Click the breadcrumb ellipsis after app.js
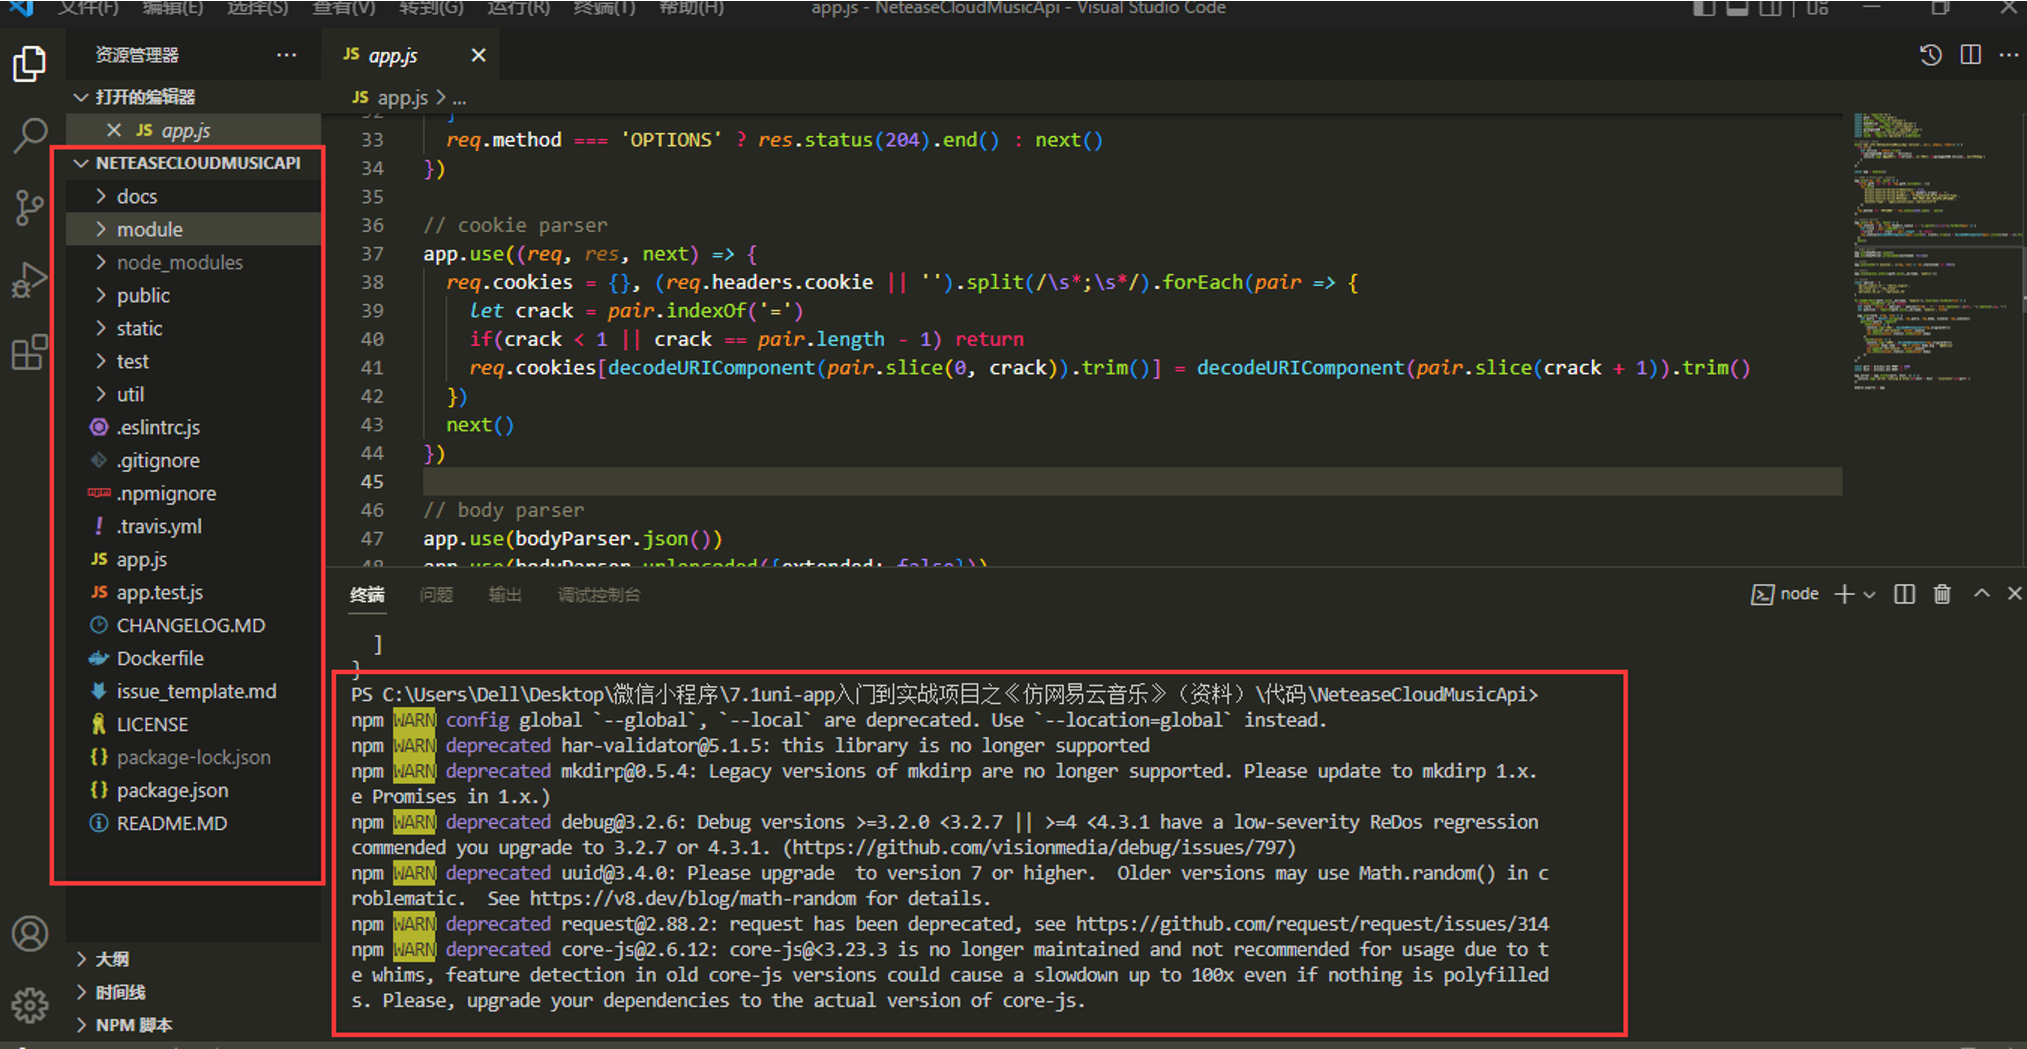 coord(459,98)
